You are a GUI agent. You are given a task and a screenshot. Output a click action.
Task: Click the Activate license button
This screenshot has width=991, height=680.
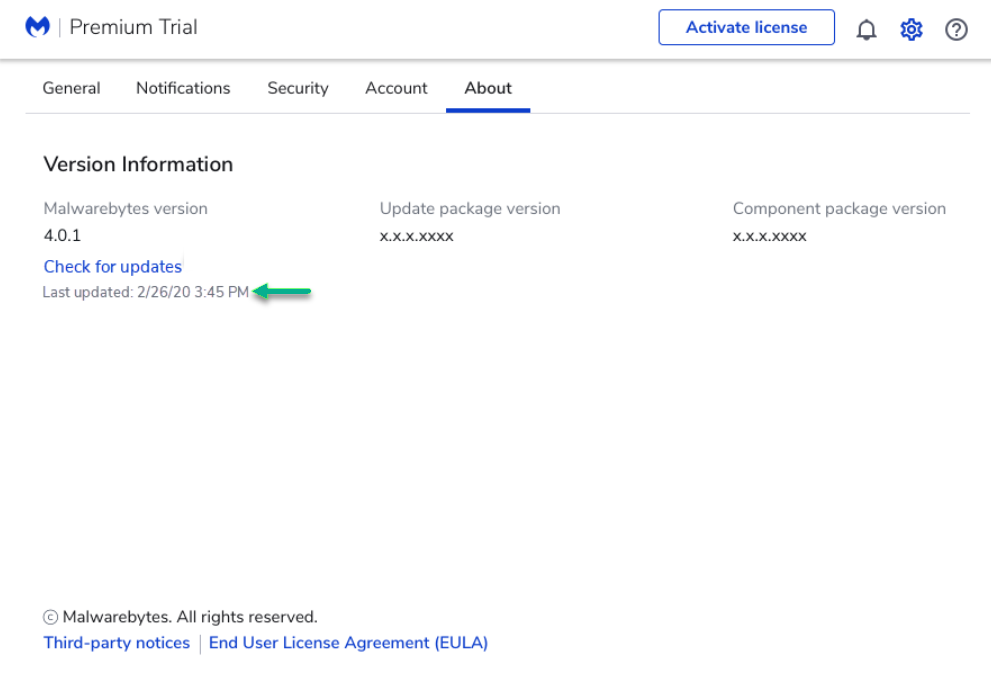[x=746, y=27]
